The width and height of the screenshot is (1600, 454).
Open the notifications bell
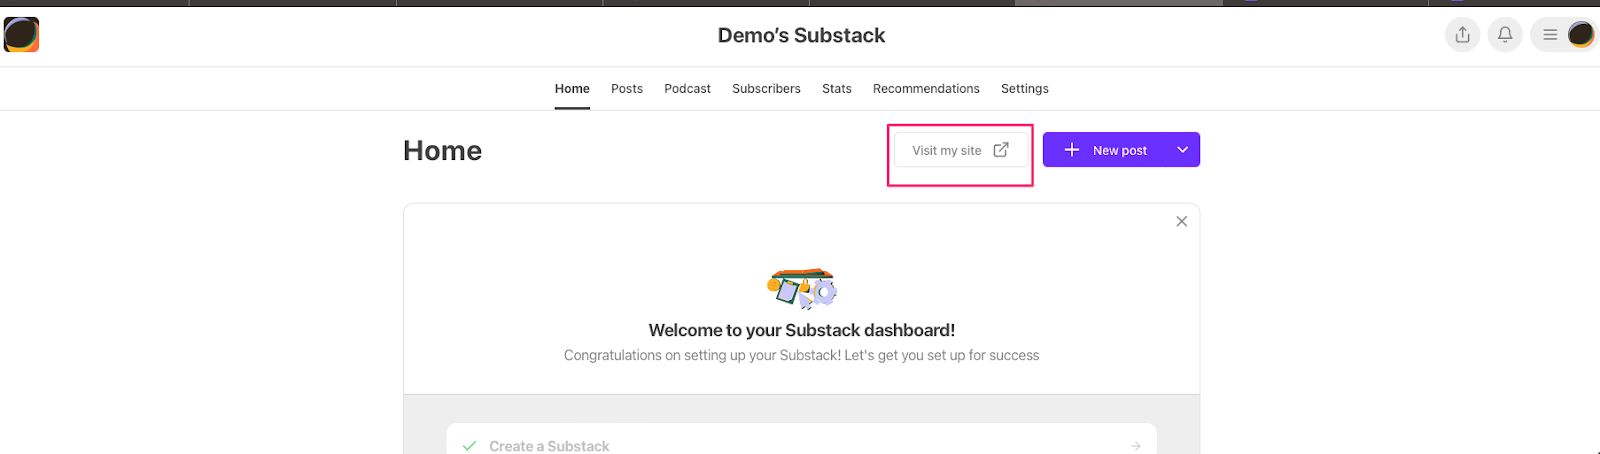point(1504,35)
